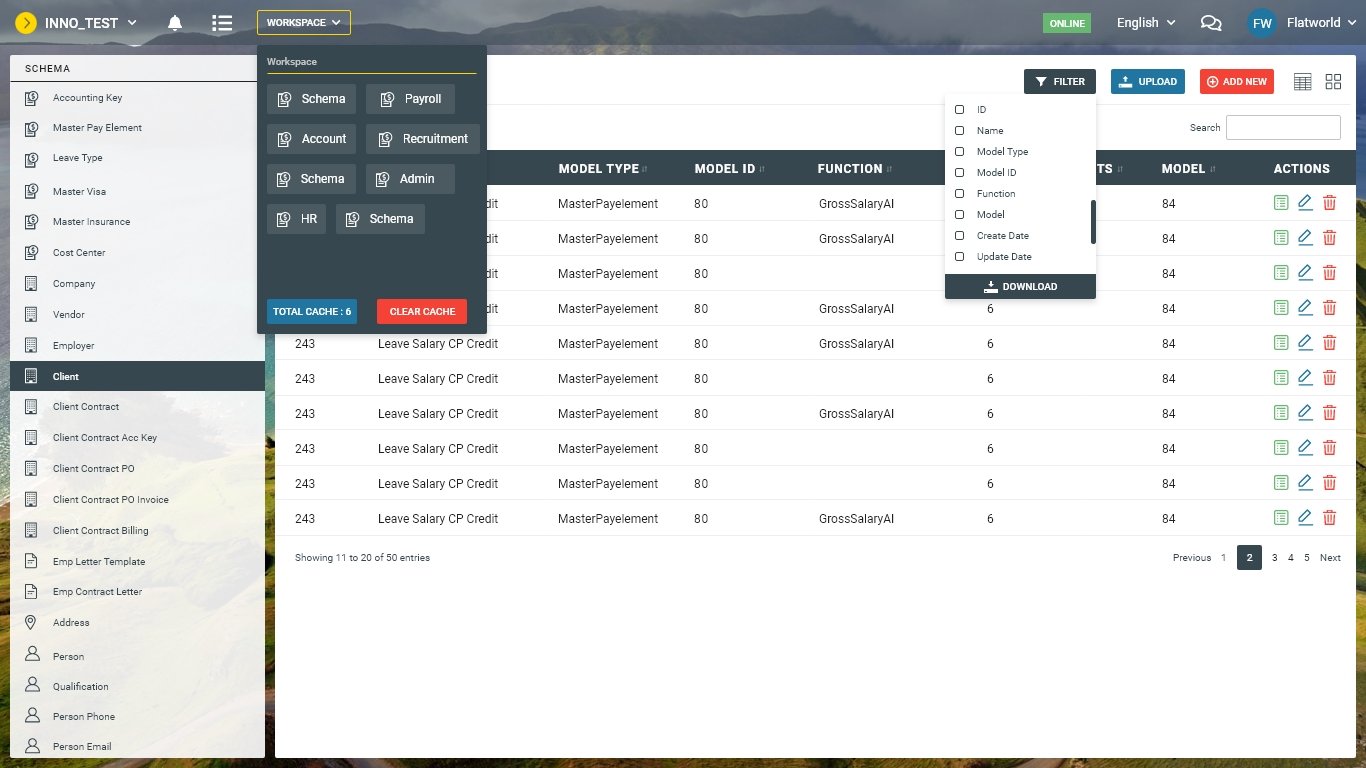Click the column list scrollbar thumb

[x=1093, y=221]
